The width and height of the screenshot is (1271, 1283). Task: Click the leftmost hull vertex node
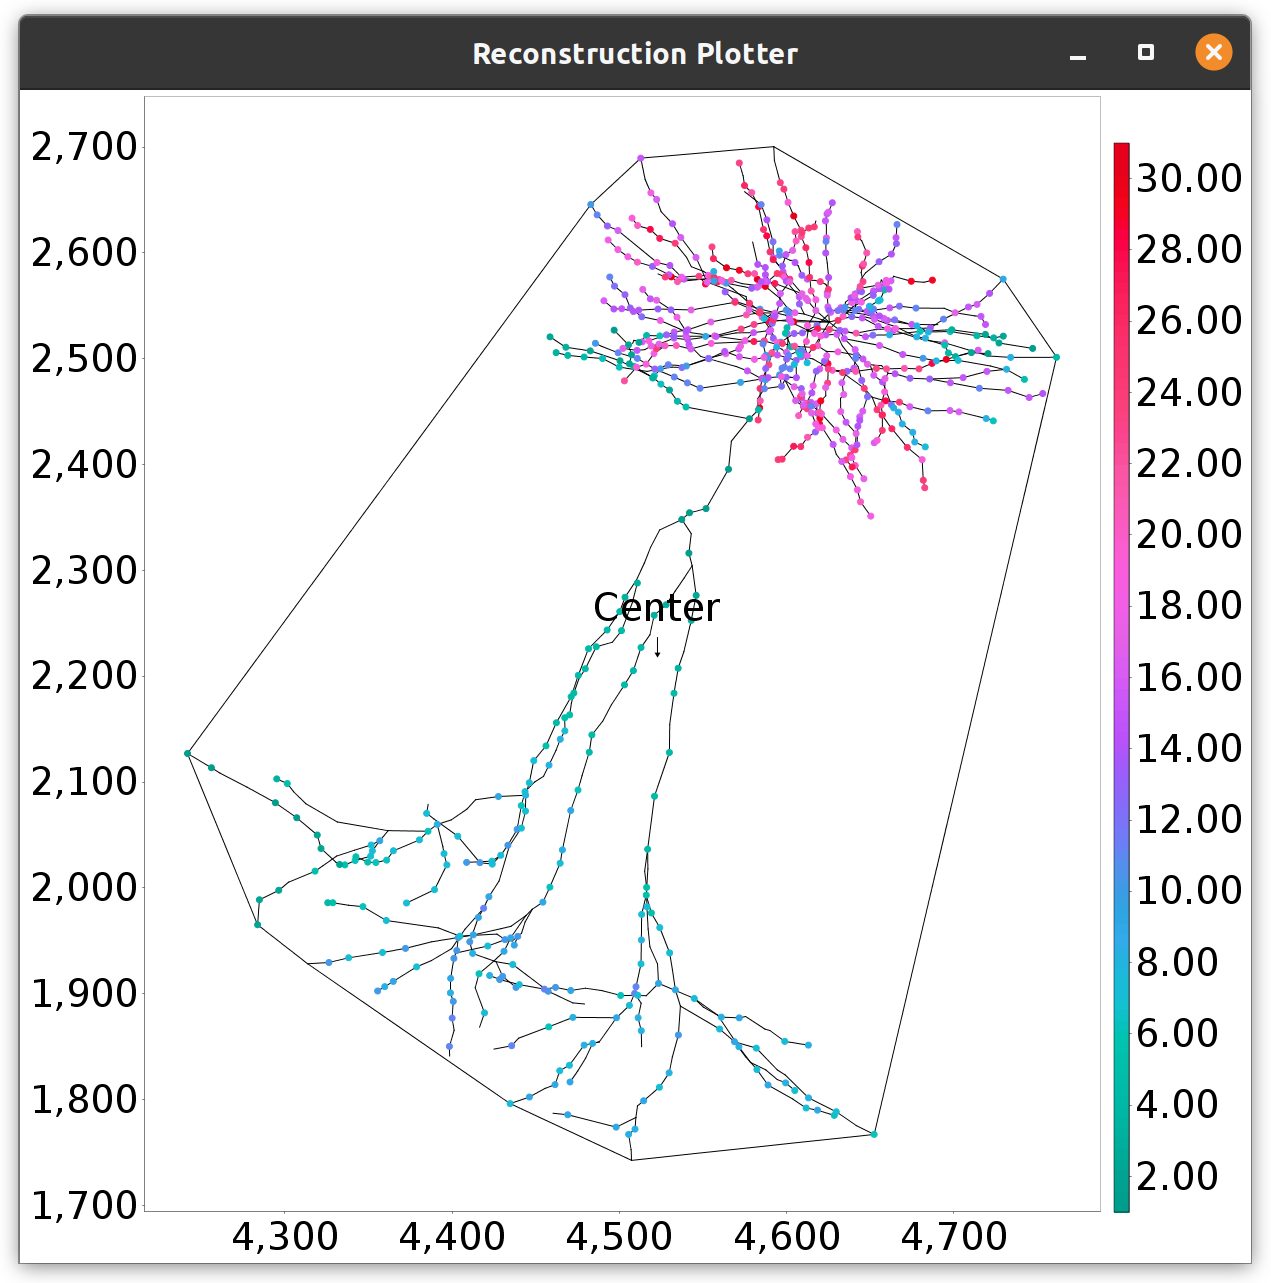[187, 753]
